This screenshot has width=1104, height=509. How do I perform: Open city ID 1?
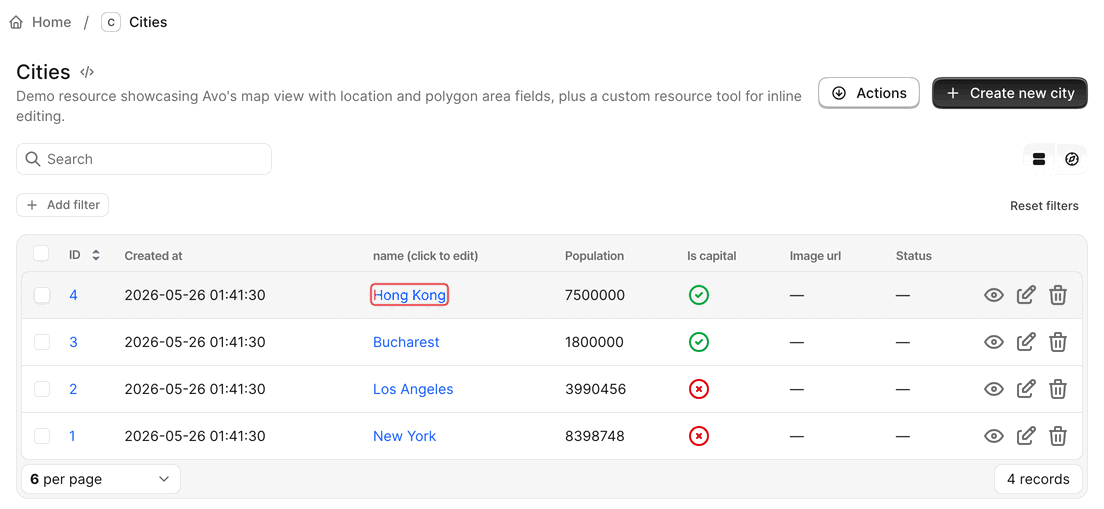(x=73, y=436)
